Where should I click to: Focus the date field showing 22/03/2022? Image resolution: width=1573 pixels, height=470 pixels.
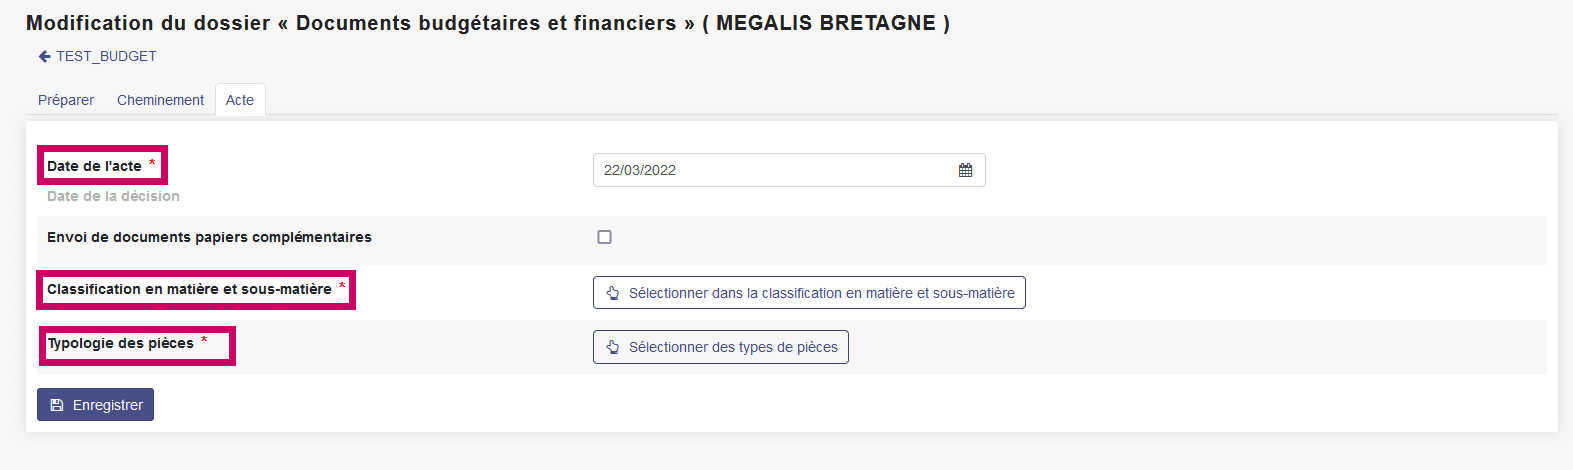tap(789, 170)
